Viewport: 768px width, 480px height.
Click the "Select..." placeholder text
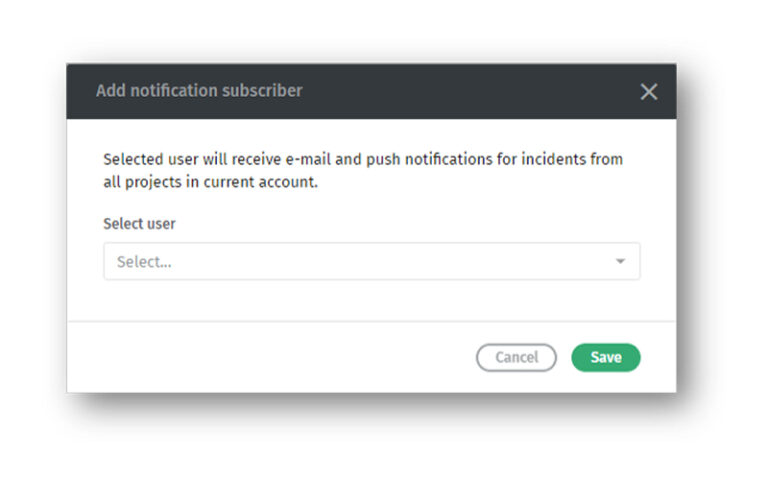coord(144,262)
